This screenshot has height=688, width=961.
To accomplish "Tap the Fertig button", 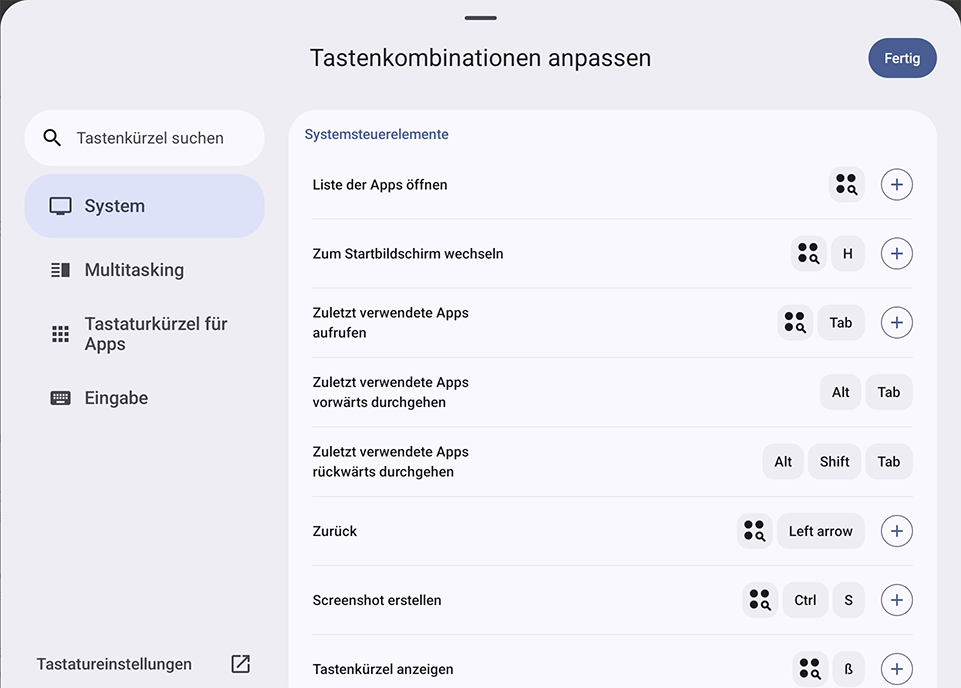I will pos(902,58).
